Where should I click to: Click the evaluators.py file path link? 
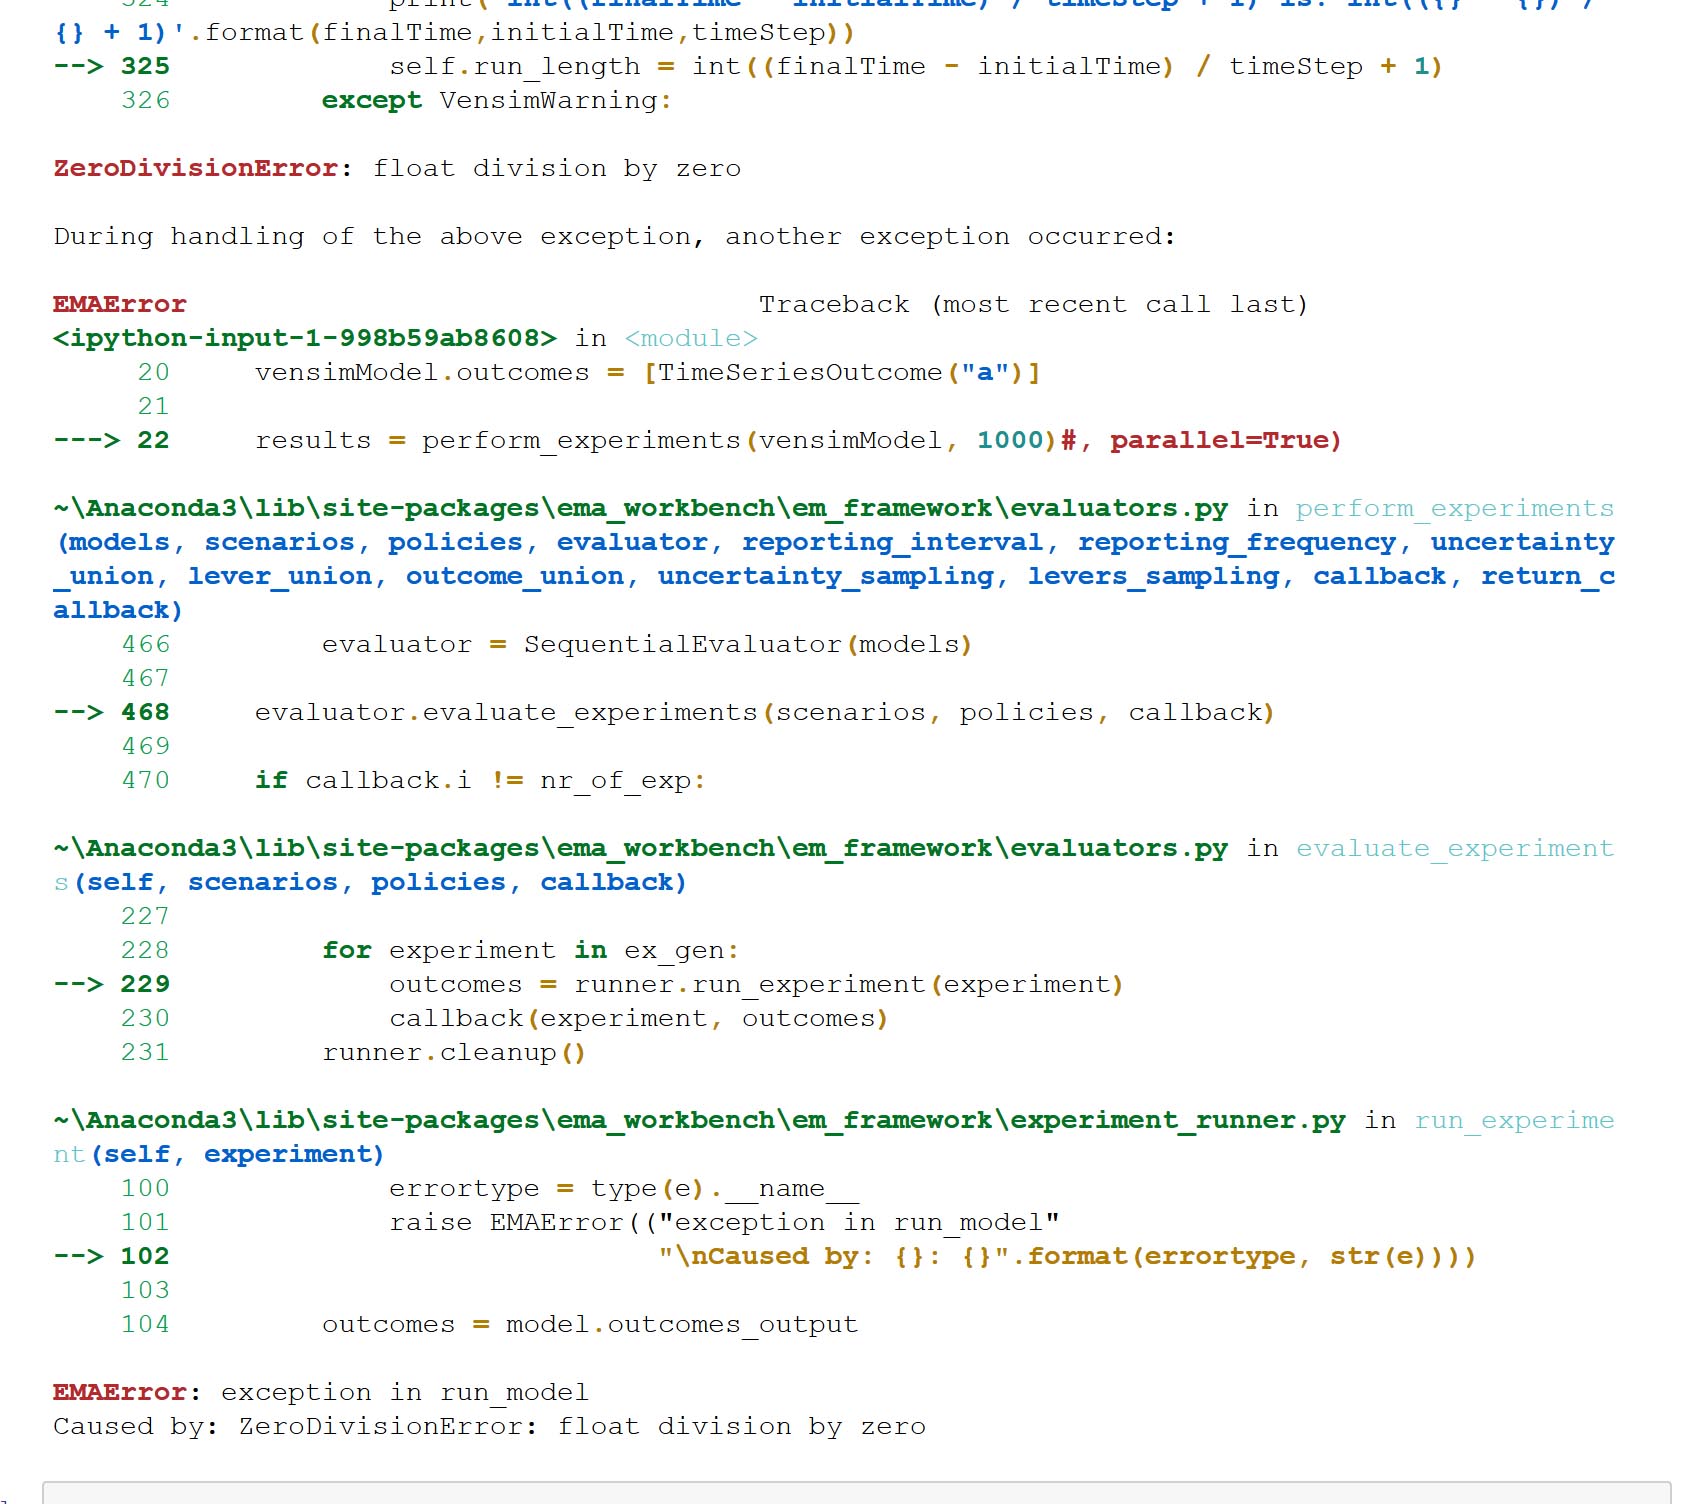tap(640, 508)
